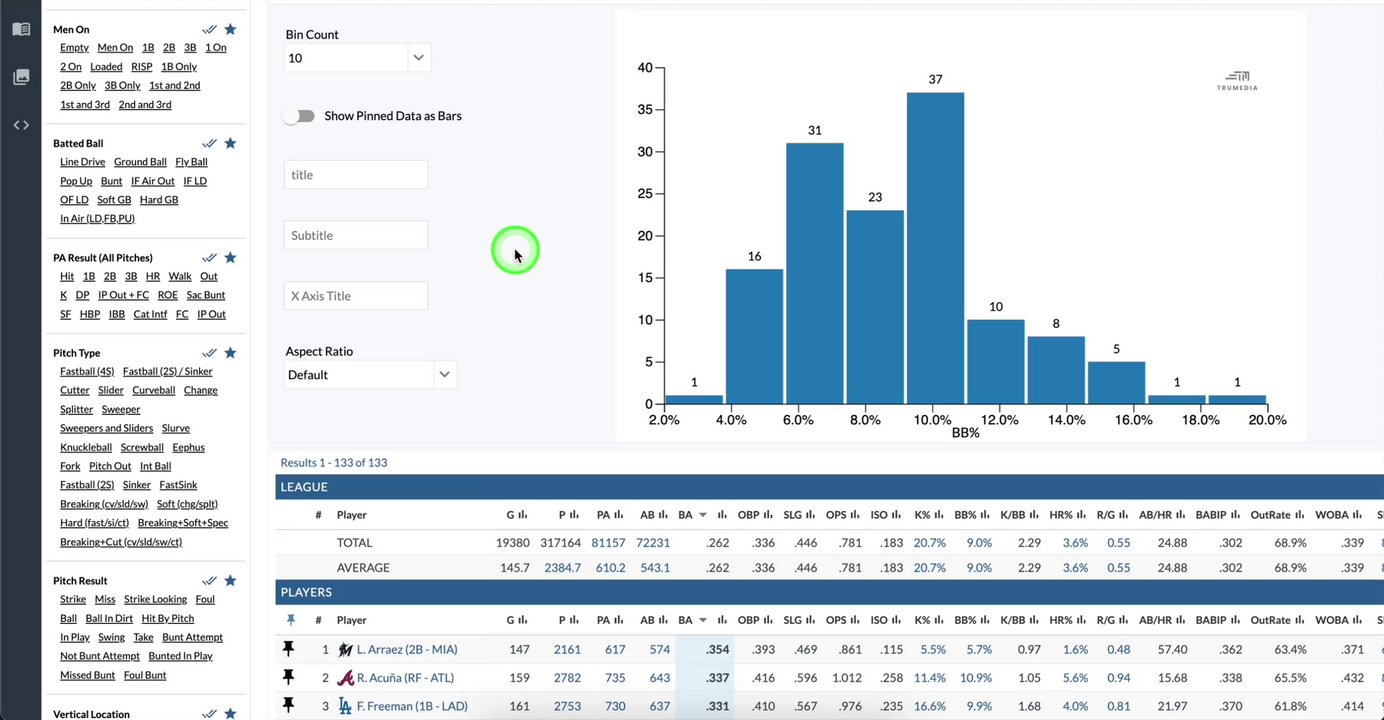Image resolution: width=1384 pixels, height=720 pixels.
Task: Click double-check icon for Pitch Result filter
Action: [209, 580]
